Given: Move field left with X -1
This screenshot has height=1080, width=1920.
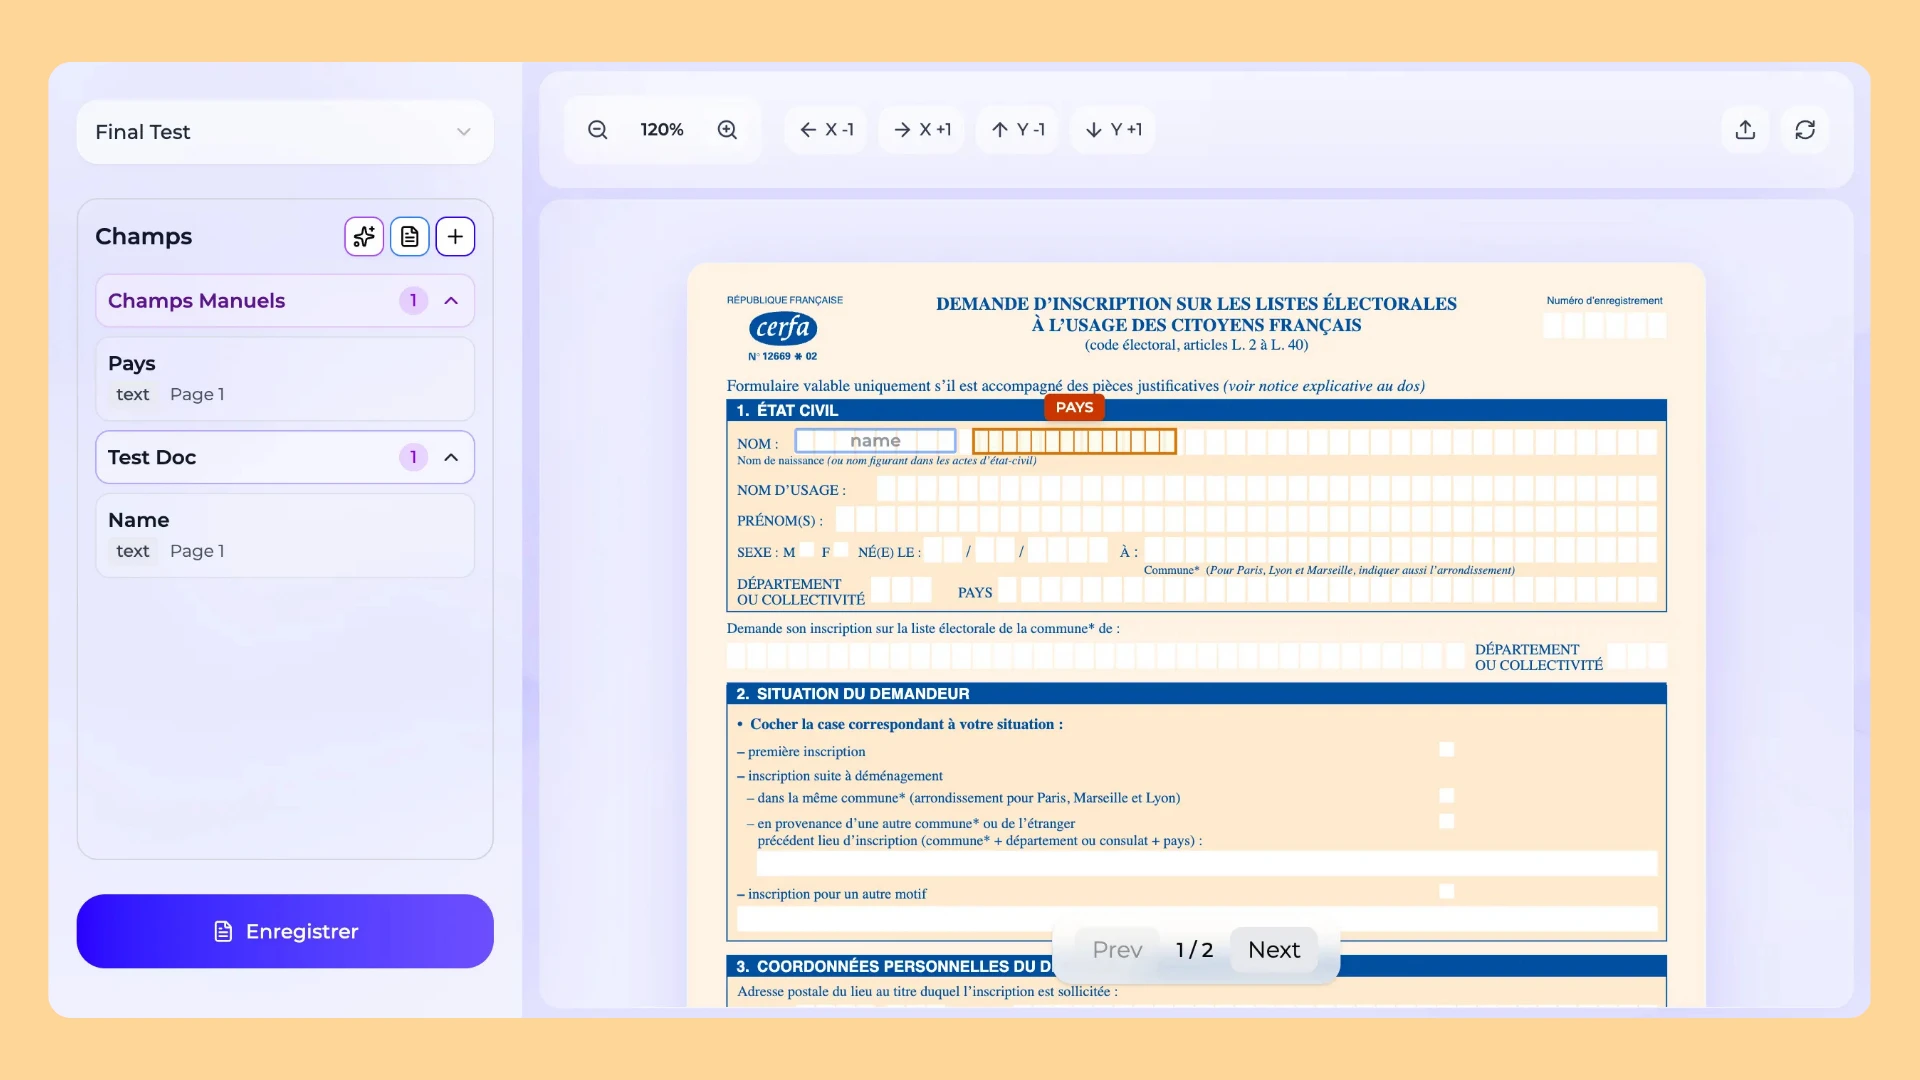Looking at the screenshot, I should click(826, 130).
